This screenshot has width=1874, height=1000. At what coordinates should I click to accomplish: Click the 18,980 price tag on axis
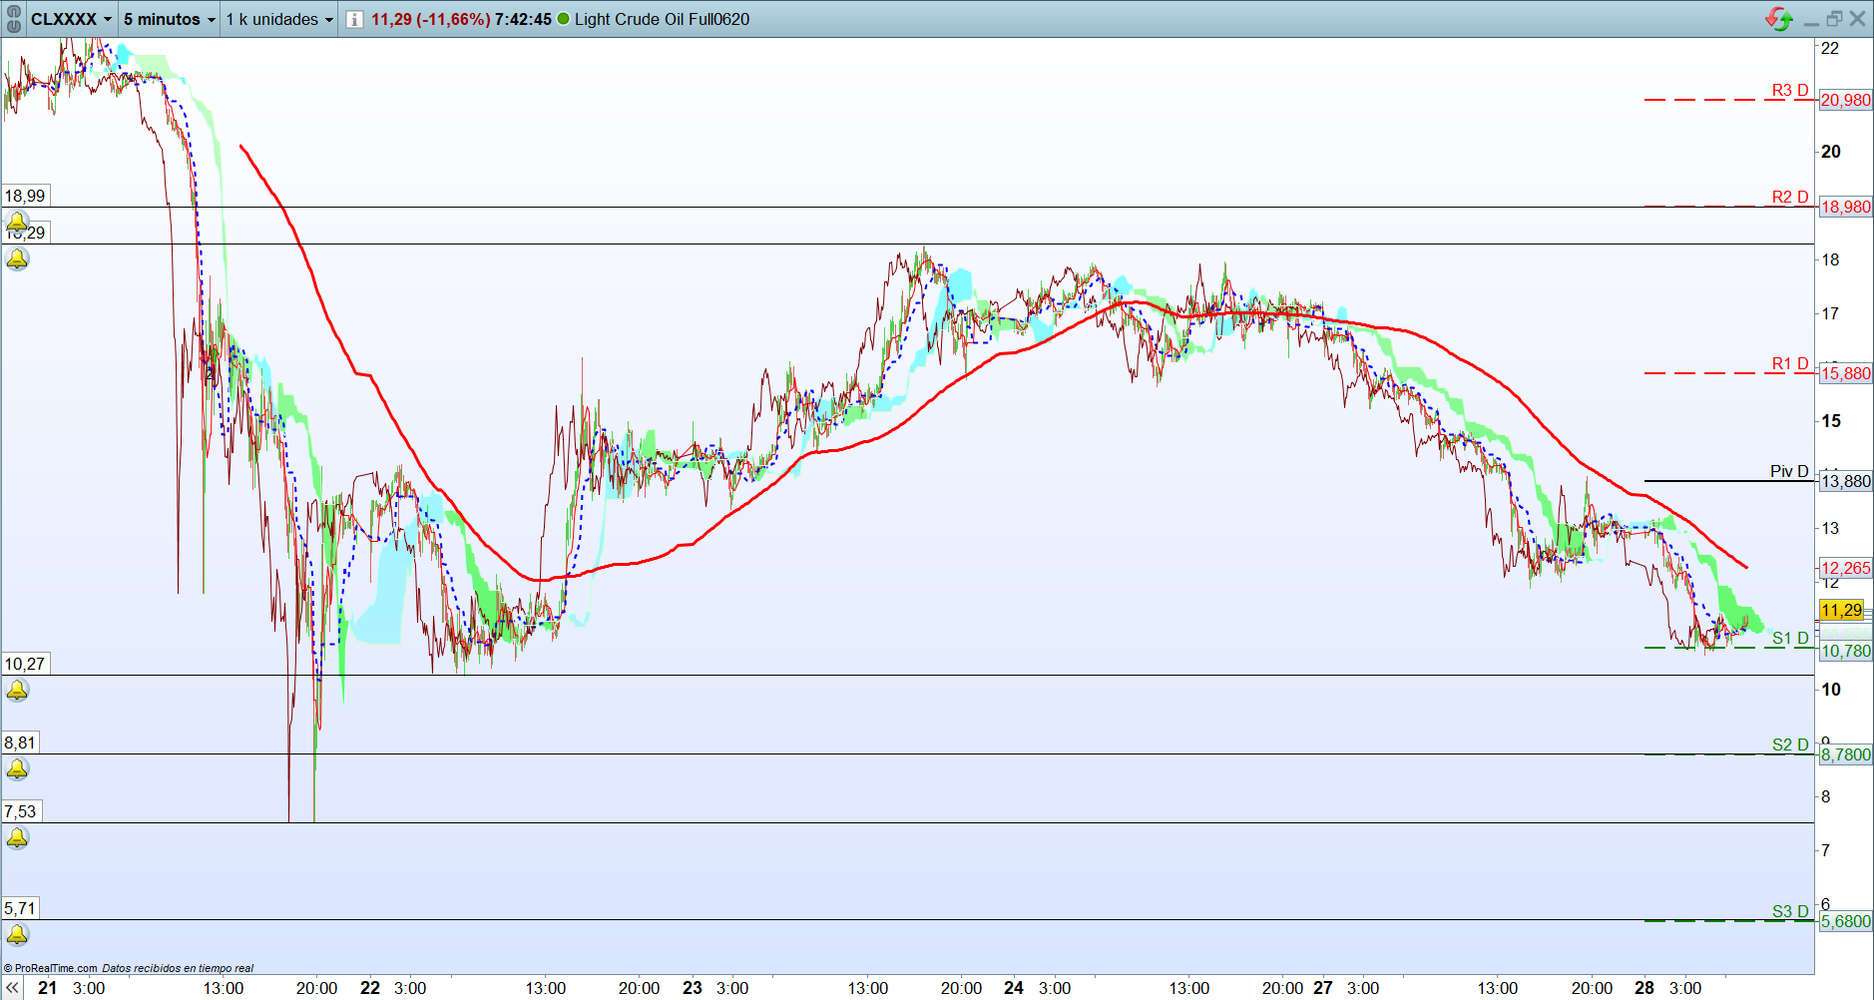click(x=1845, y=207)
